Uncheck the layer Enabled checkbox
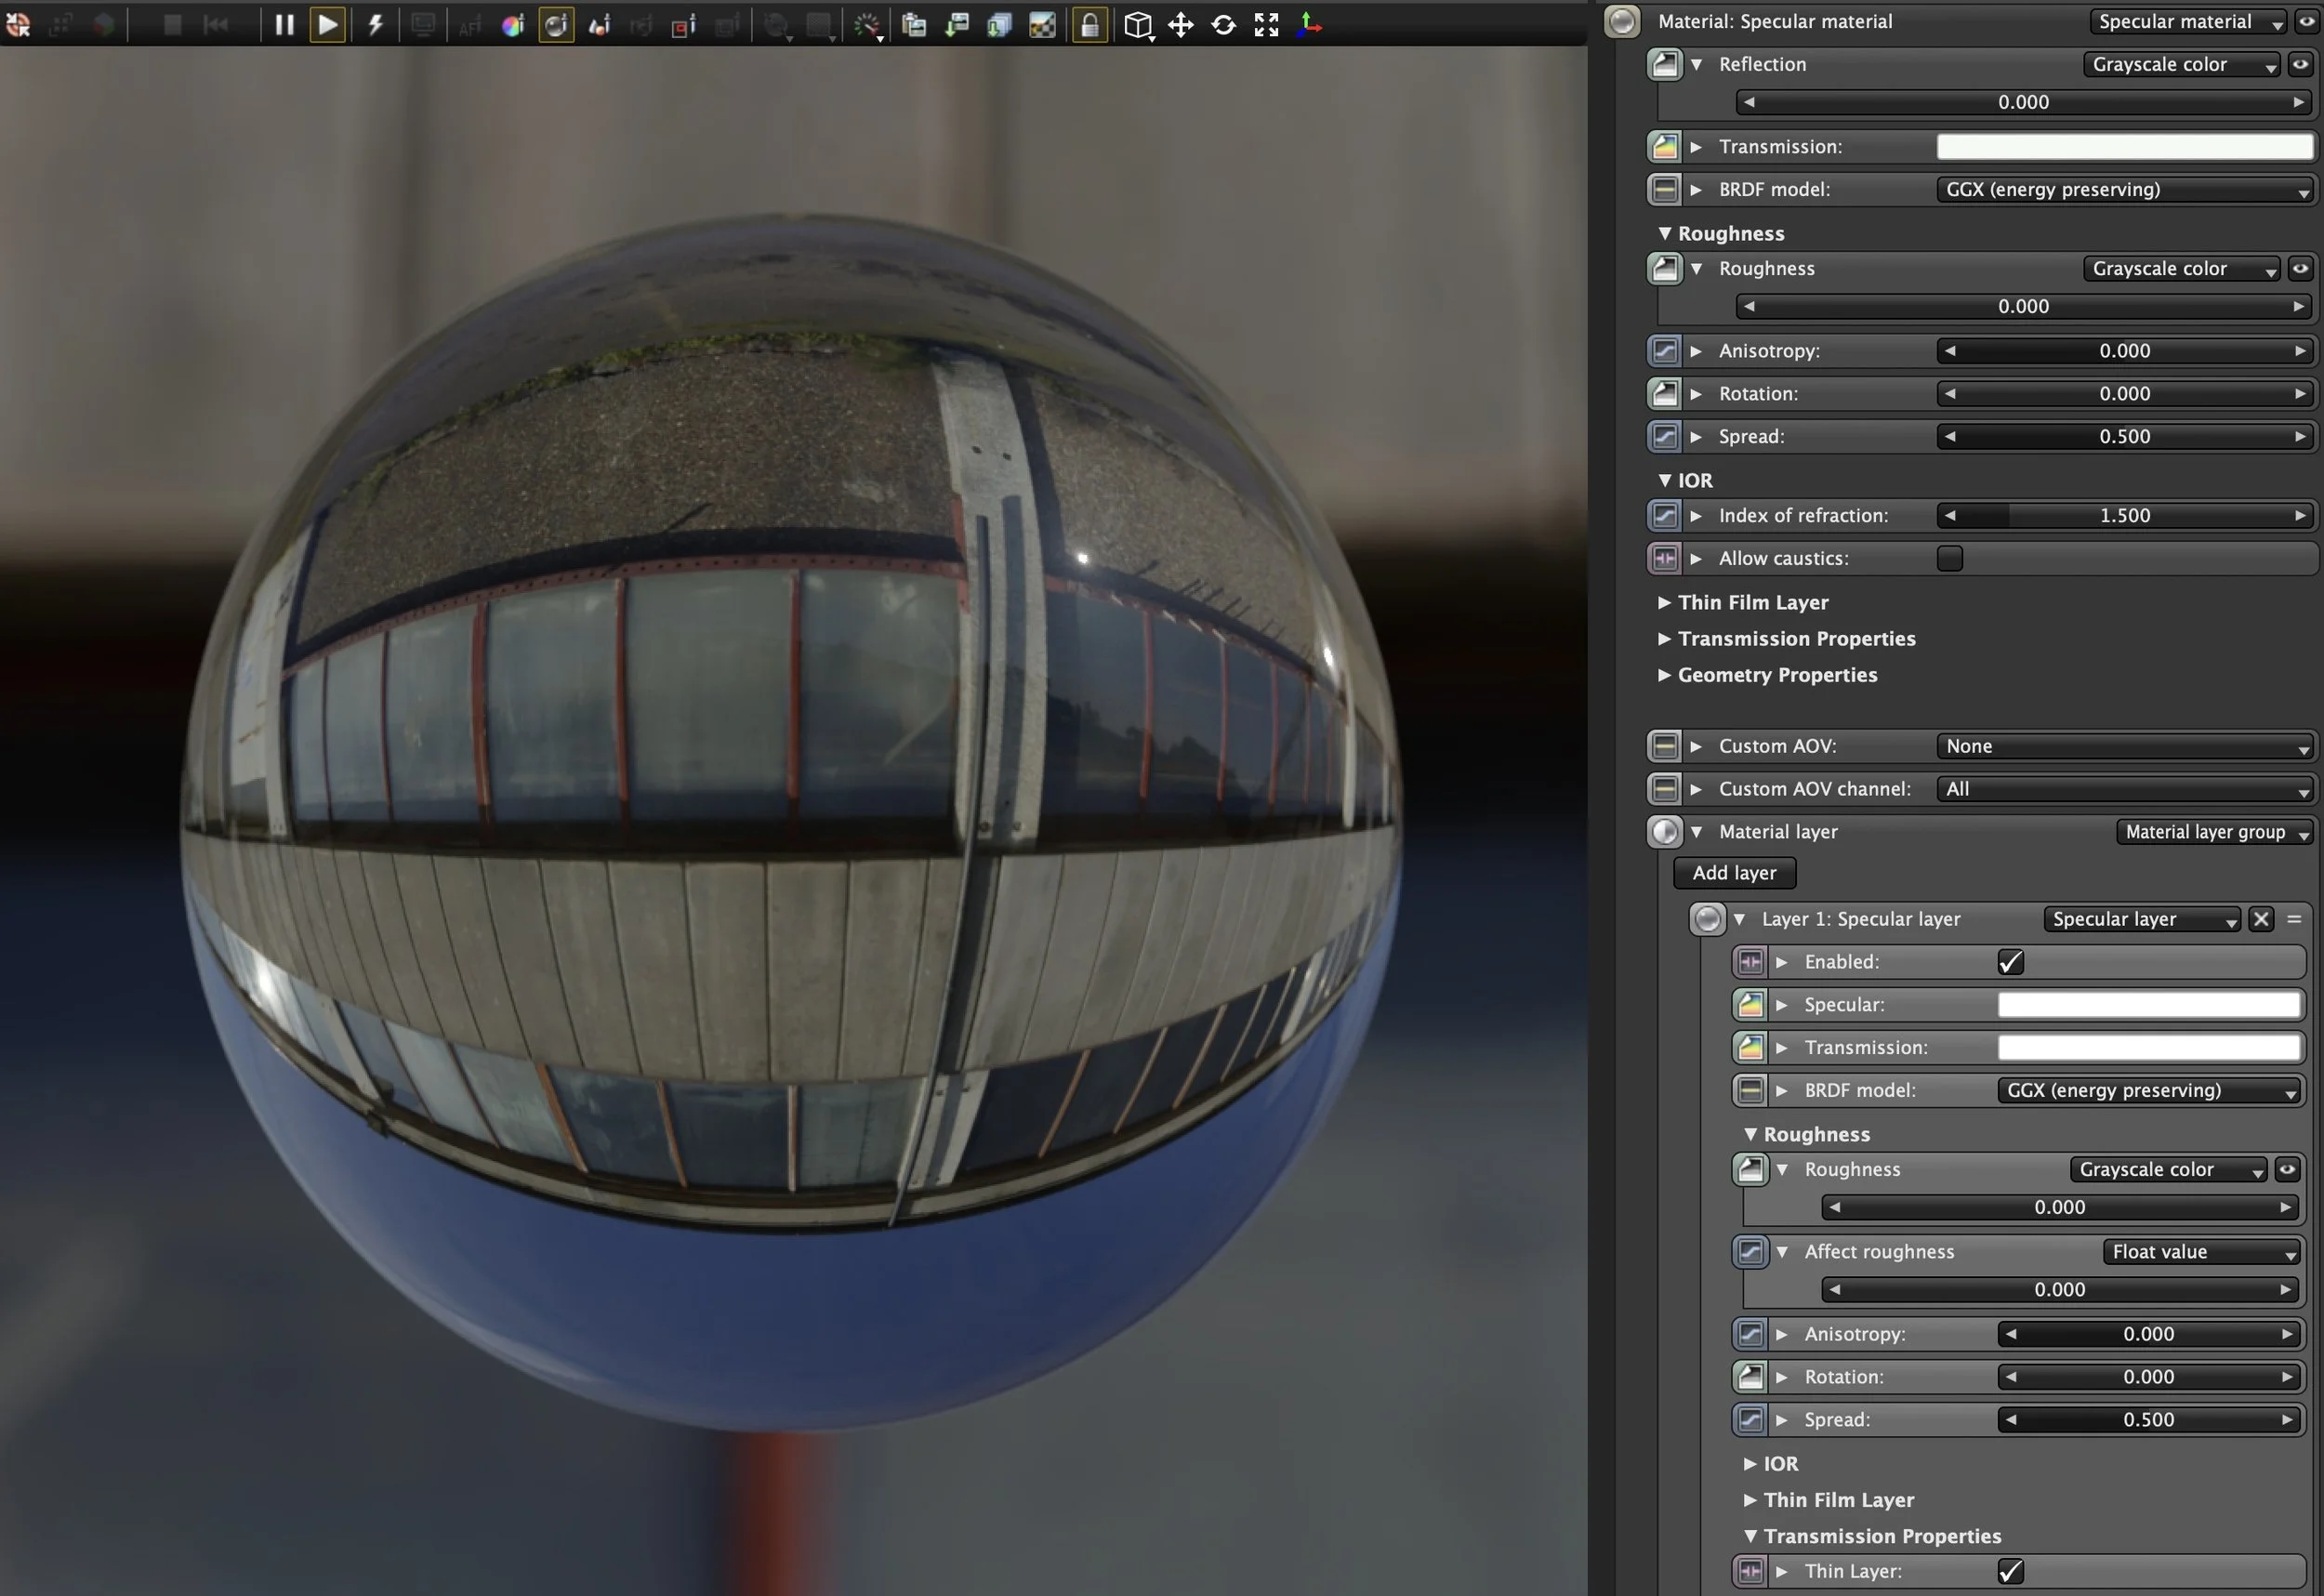This screenshot has width=2324, height=1596. click(x=2010, y=962)
